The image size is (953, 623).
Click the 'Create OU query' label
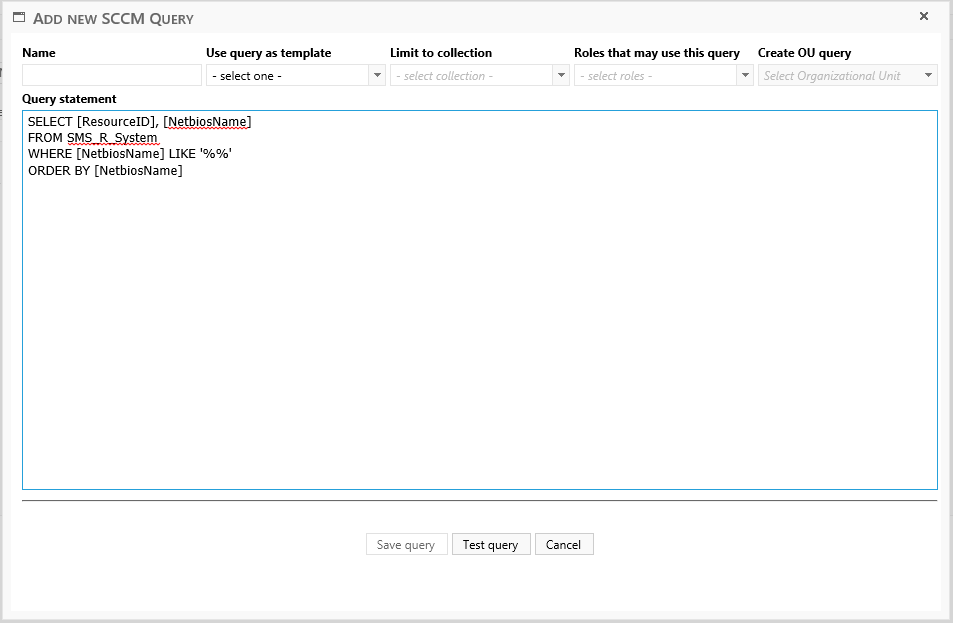(804, 53)
